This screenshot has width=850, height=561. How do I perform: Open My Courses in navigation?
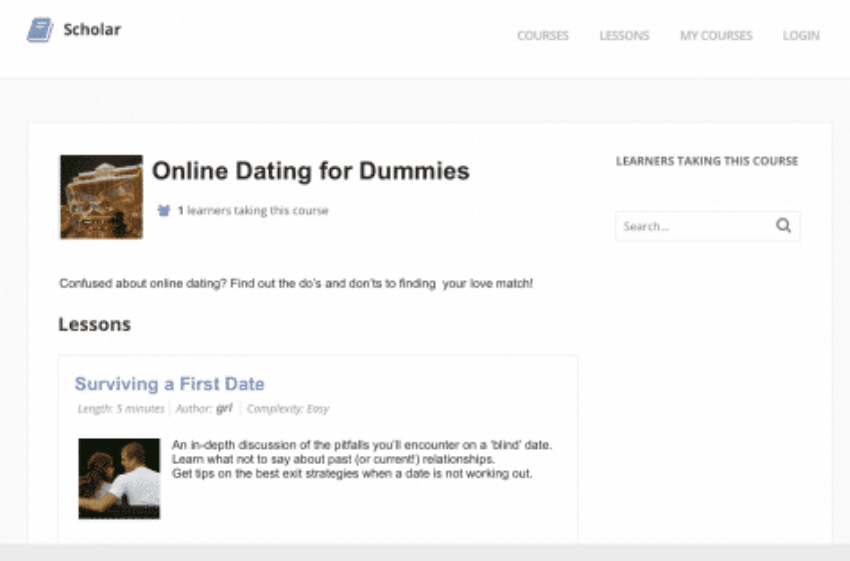click(x=716, y=36)
